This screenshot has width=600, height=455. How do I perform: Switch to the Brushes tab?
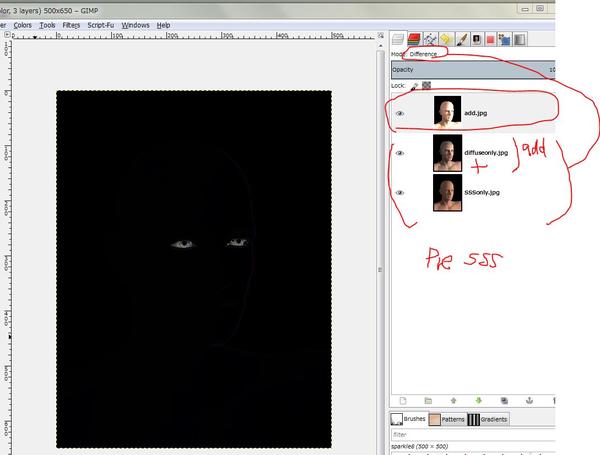tap(408, 419)
